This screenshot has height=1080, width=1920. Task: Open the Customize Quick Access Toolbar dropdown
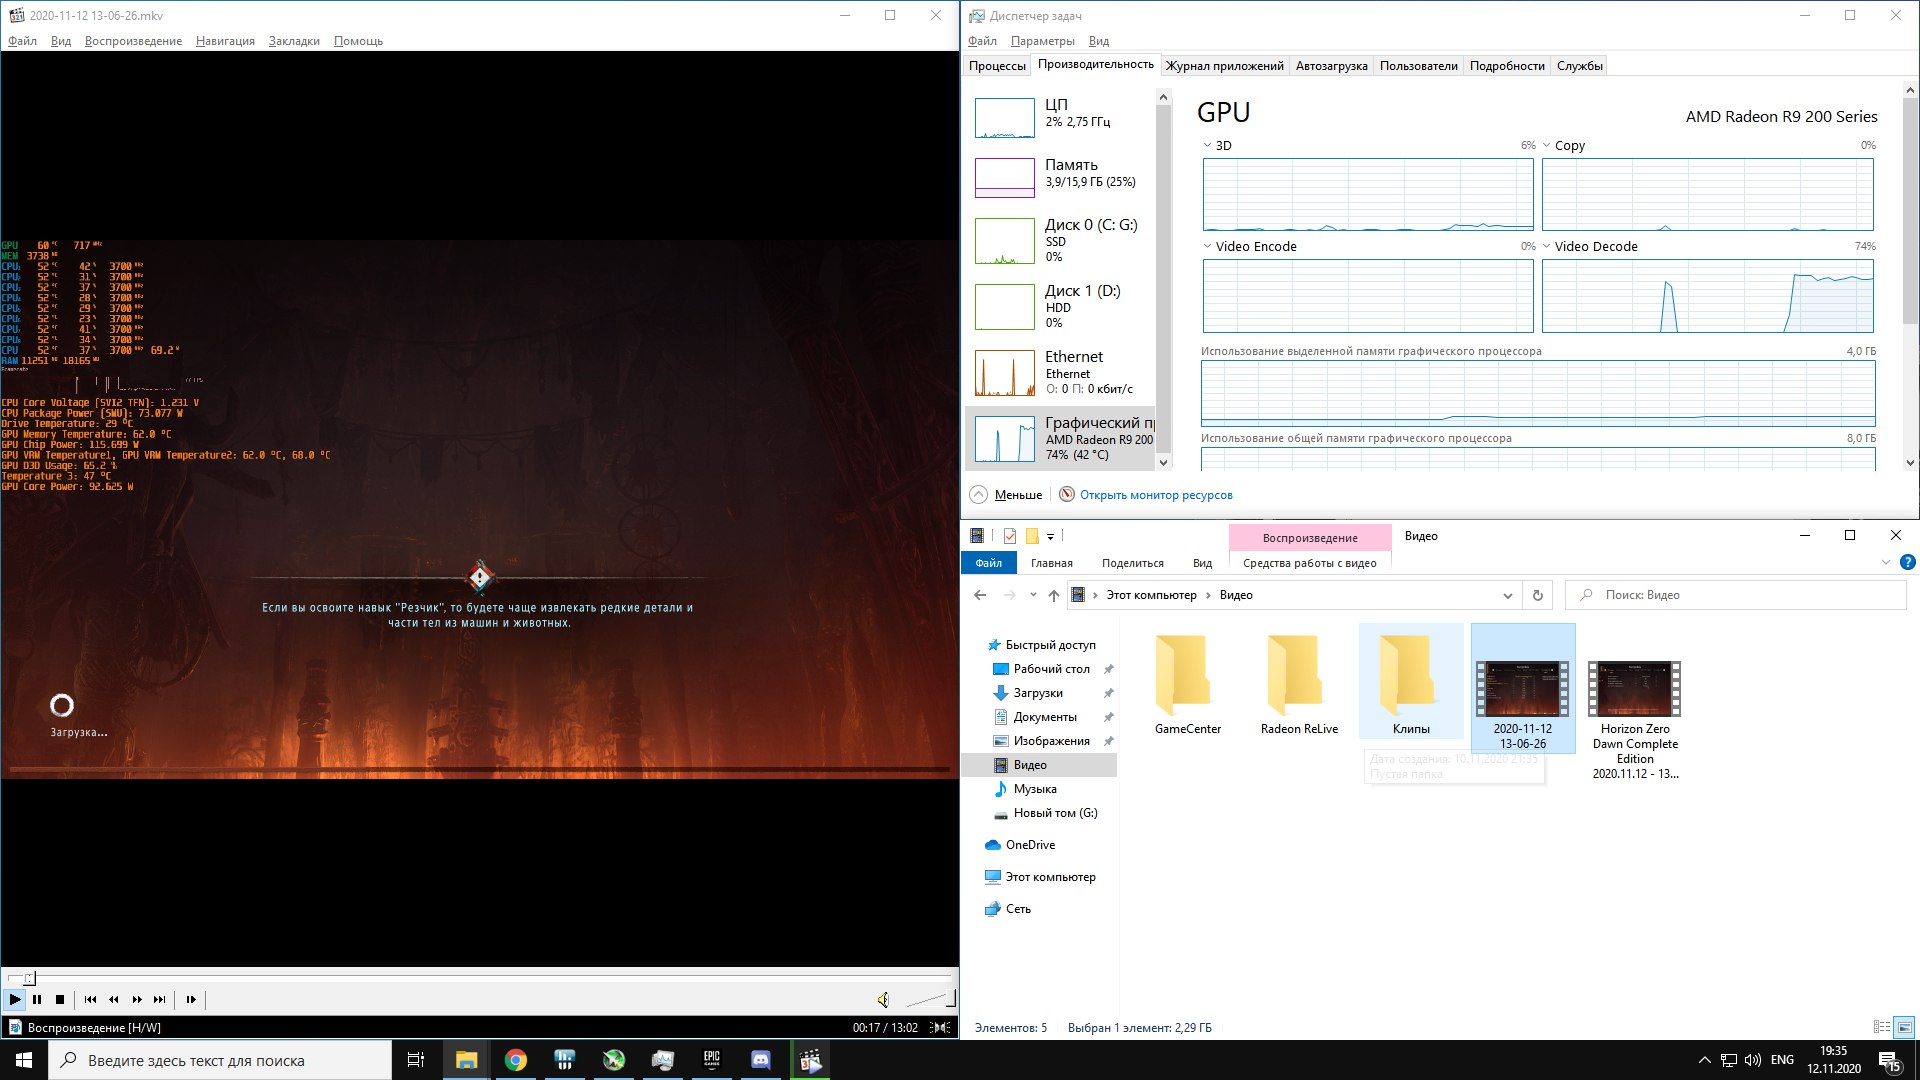point(1050,537)
